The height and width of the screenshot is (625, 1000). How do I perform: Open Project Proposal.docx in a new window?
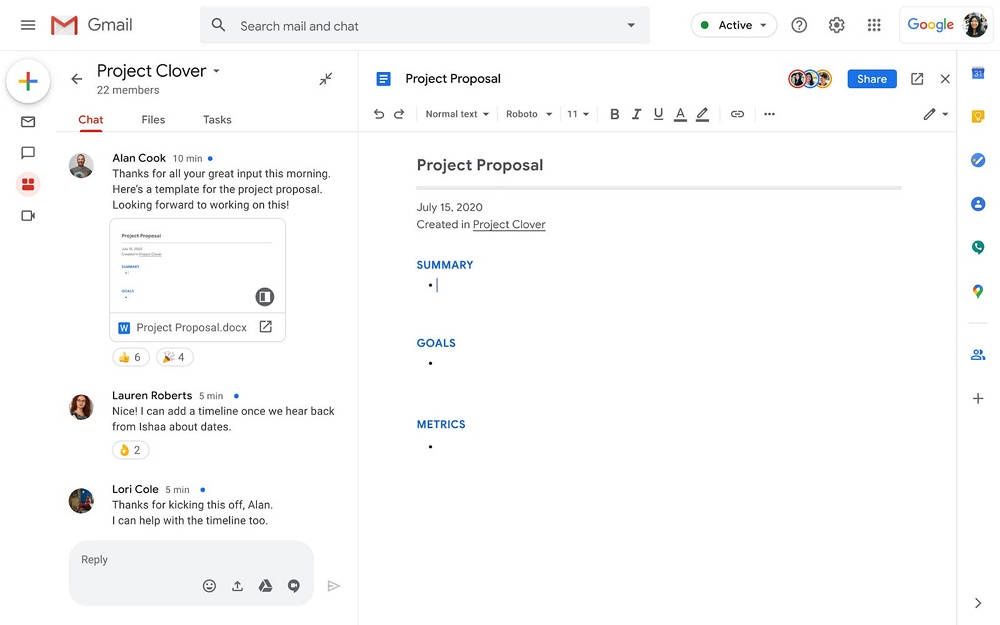265,327
